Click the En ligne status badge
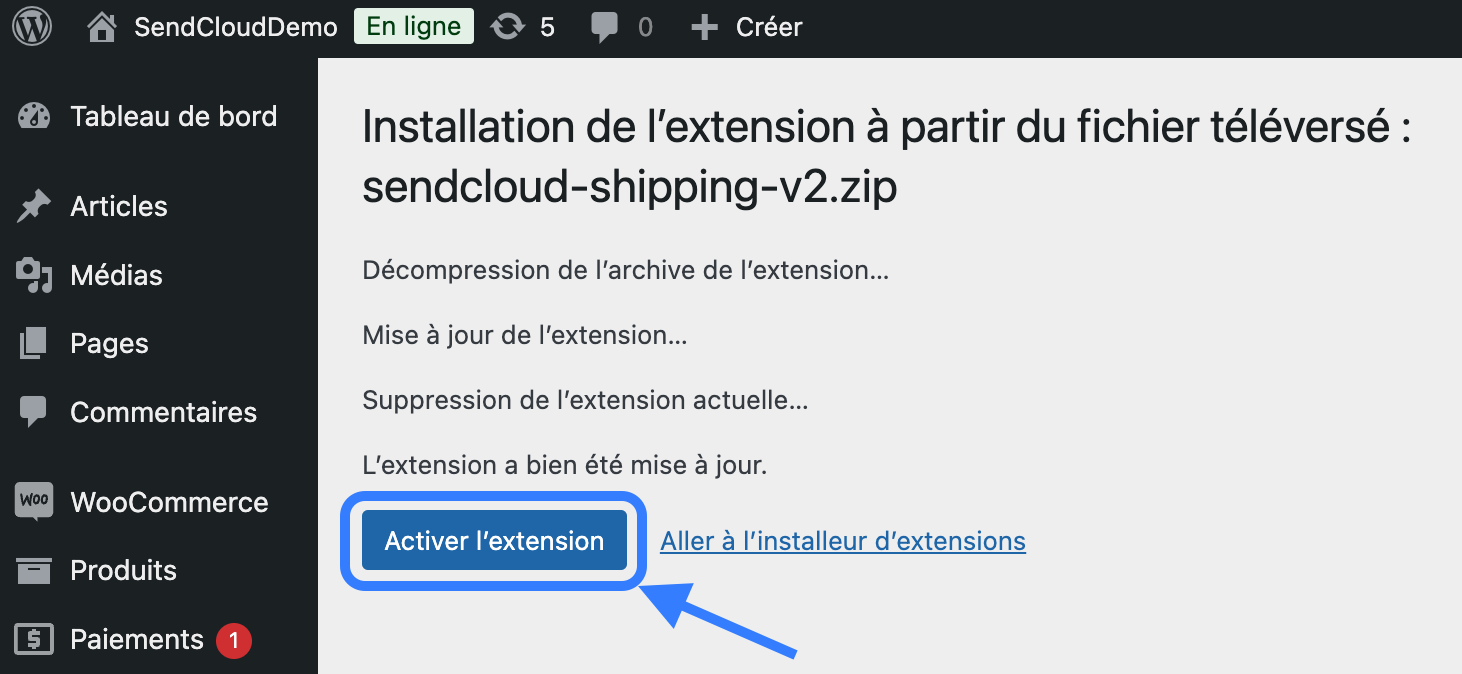This screenshot has height=674, width=1462. click(x=414, y=27)
